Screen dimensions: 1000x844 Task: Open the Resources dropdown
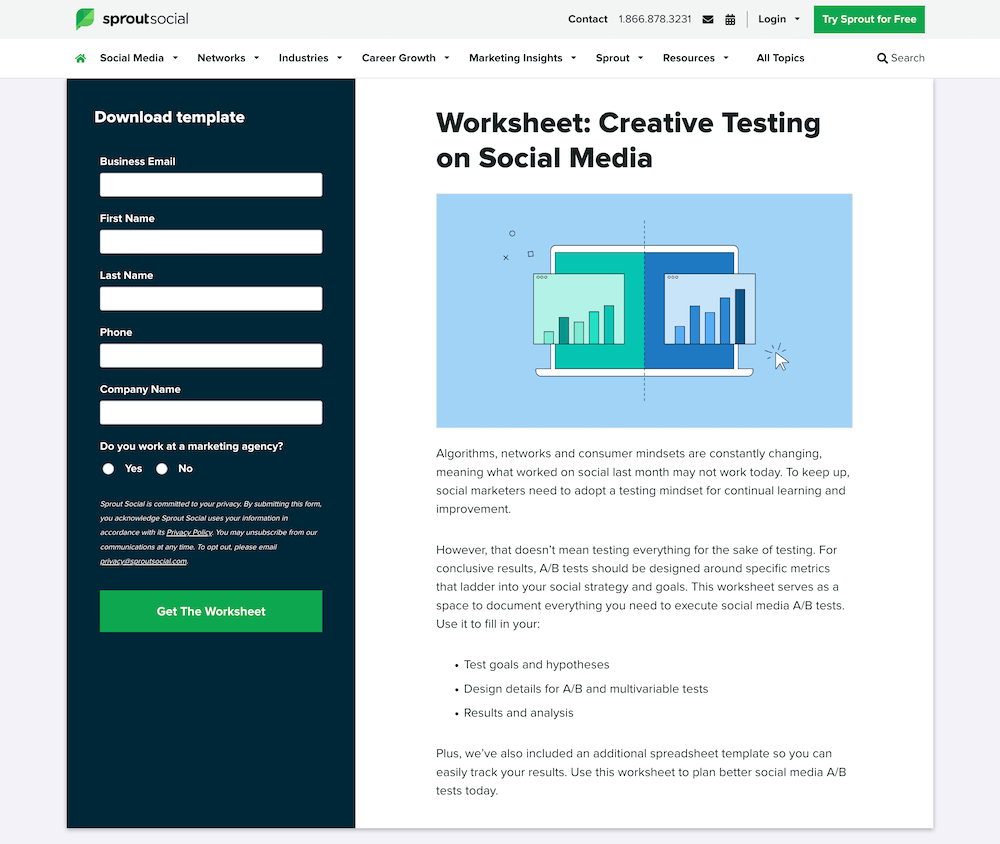(x=689, y=58)
